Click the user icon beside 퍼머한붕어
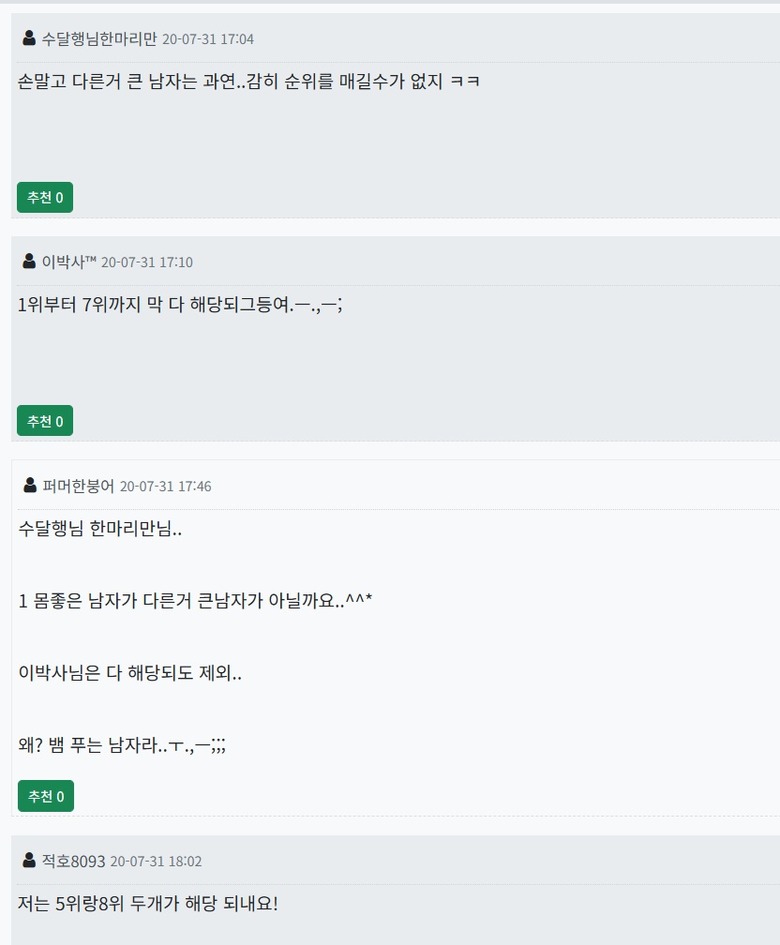The height and width of the screenshot is (945, 780). point(29,485)
